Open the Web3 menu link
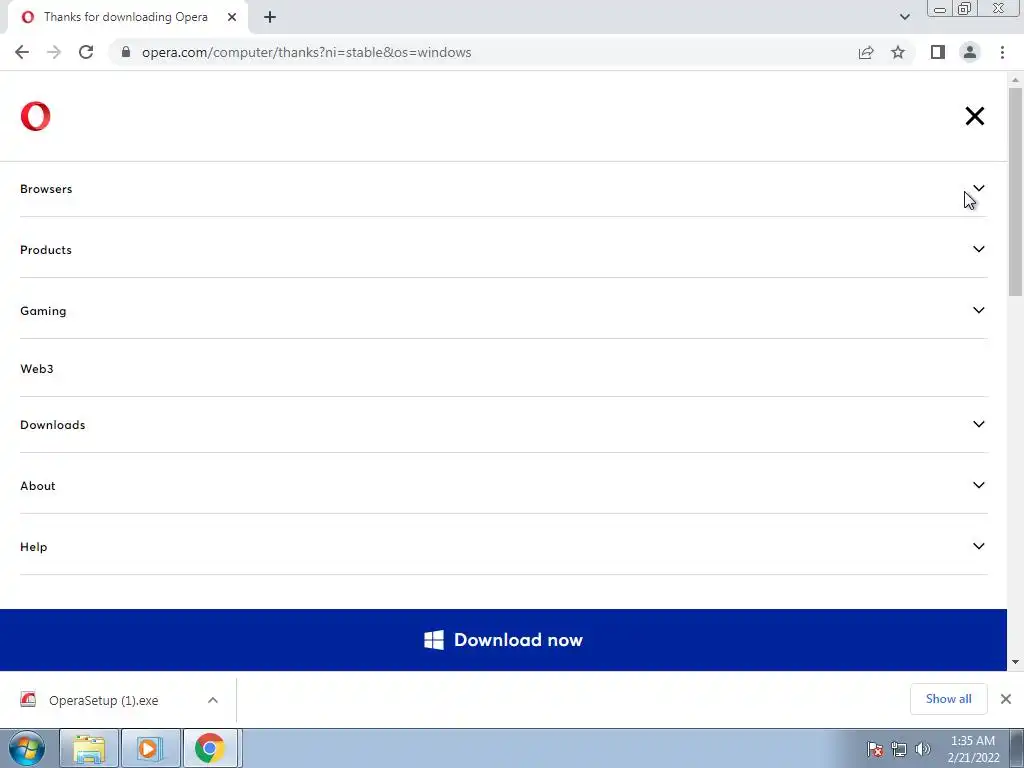The height and width of the screenshot is (768, 1024). coord(37,368)
